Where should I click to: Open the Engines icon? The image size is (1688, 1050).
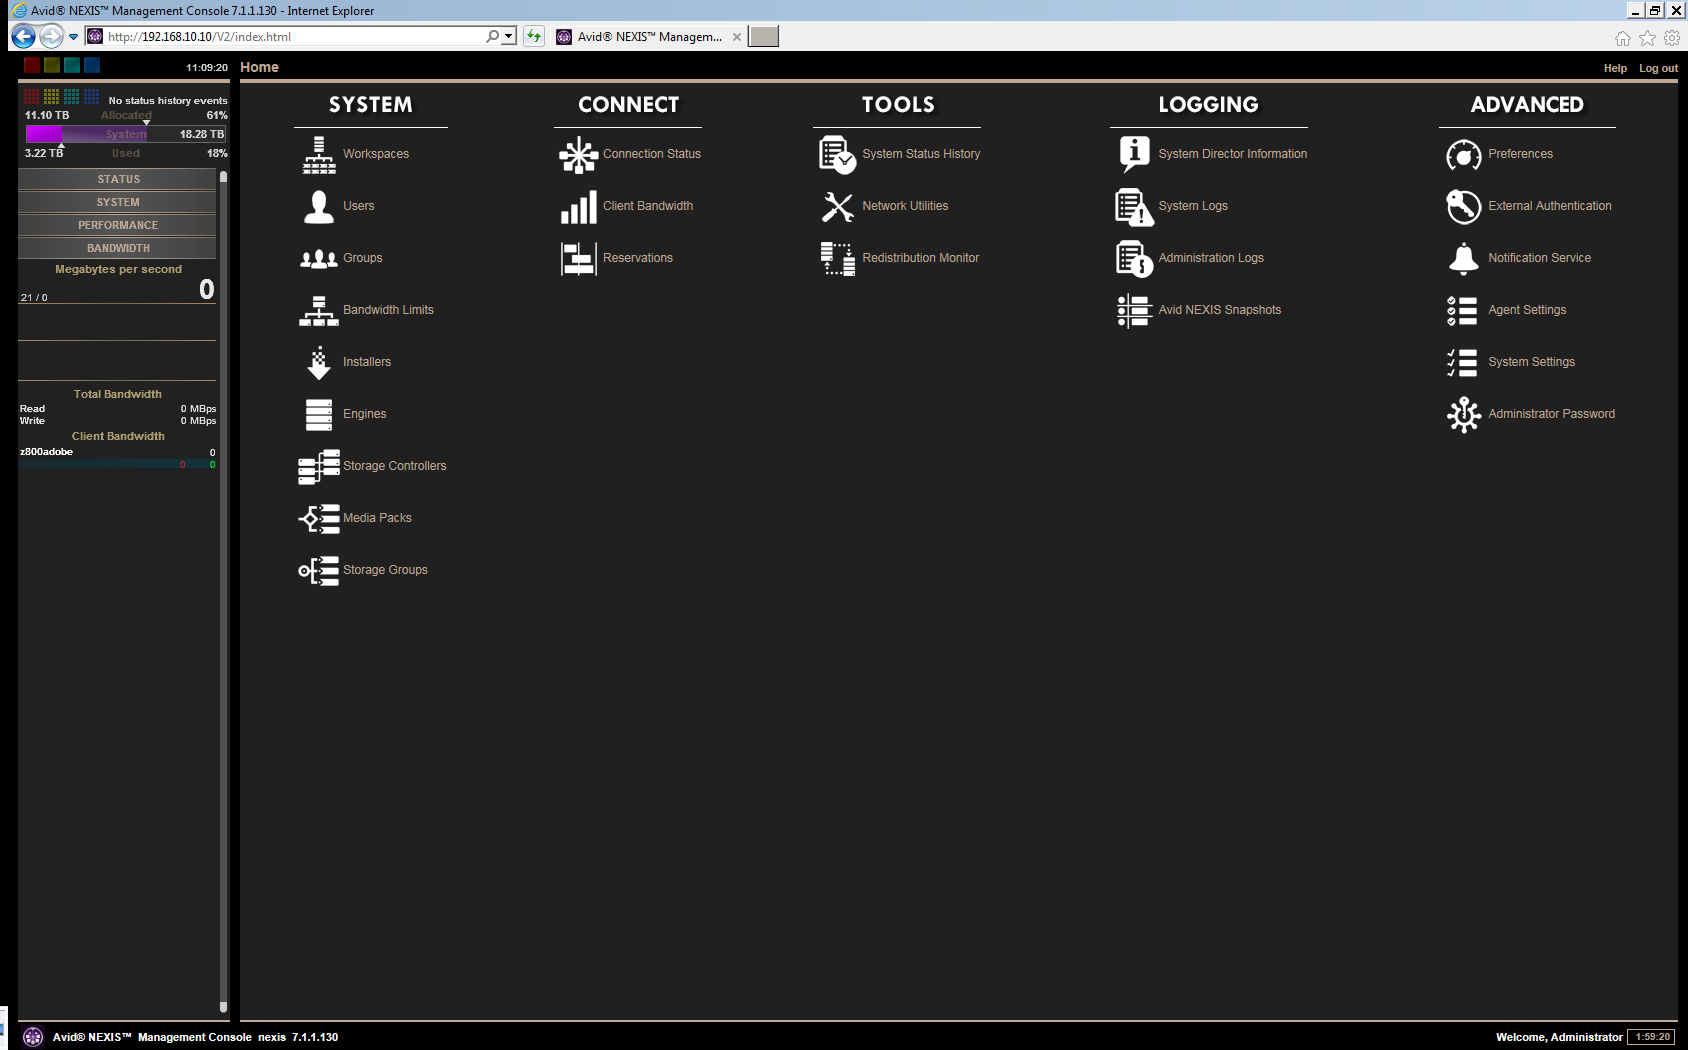pyautogui.click(x=319, y=414)
